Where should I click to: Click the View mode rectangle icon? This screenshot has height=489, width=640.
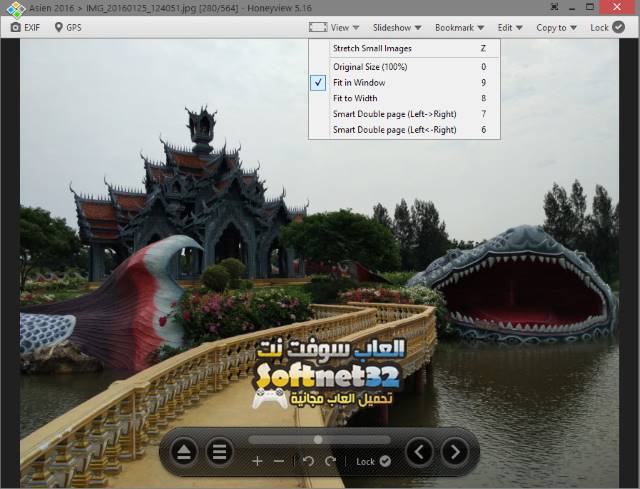pos(318,27)
